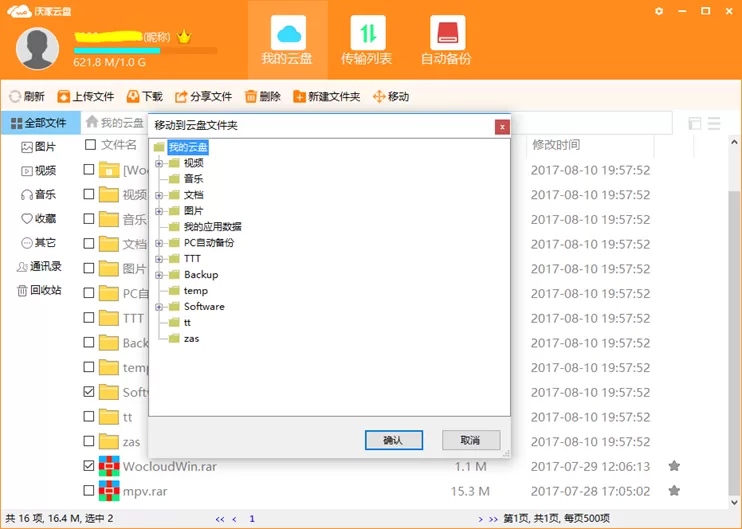This screenshot has width=742, height=529.
Task: Click 移动 move toolbar button
Action: click(391, 97)
